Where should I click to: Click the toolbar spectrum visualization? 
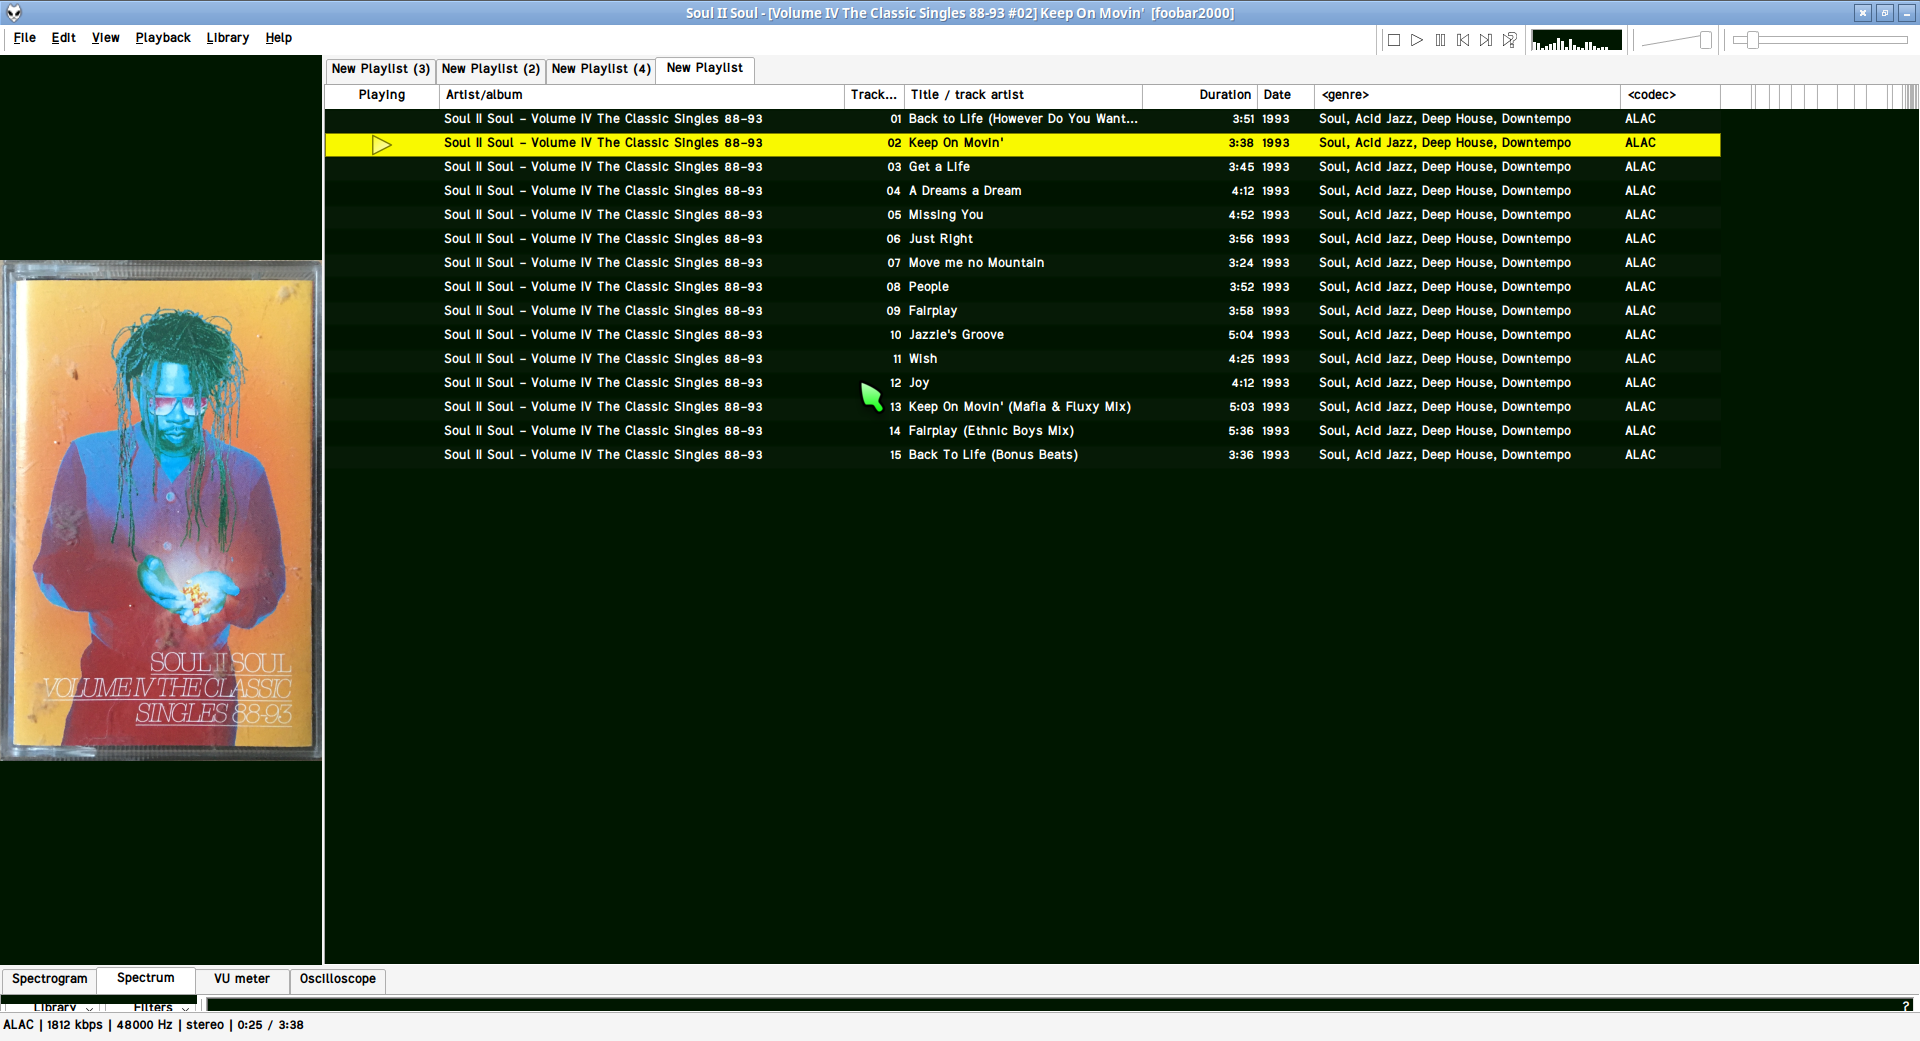[1577, 40]
